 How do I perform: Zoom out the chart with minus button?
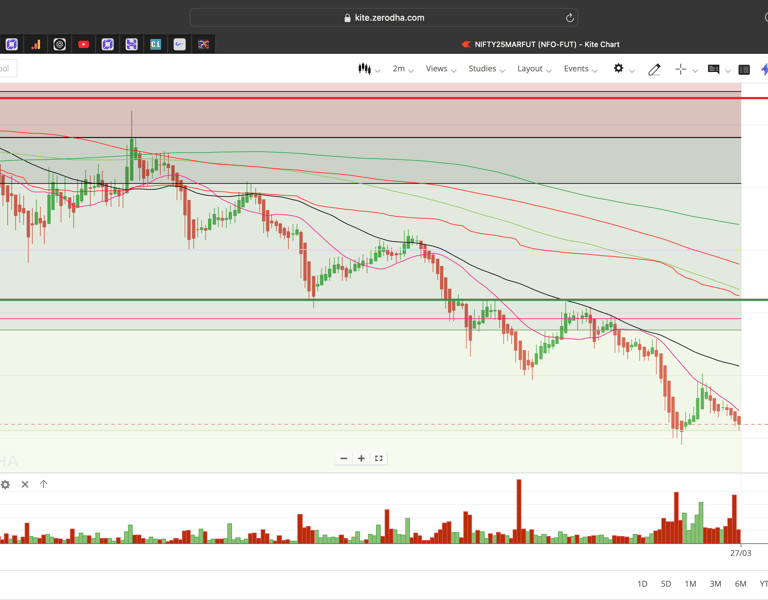click(344, 458)
